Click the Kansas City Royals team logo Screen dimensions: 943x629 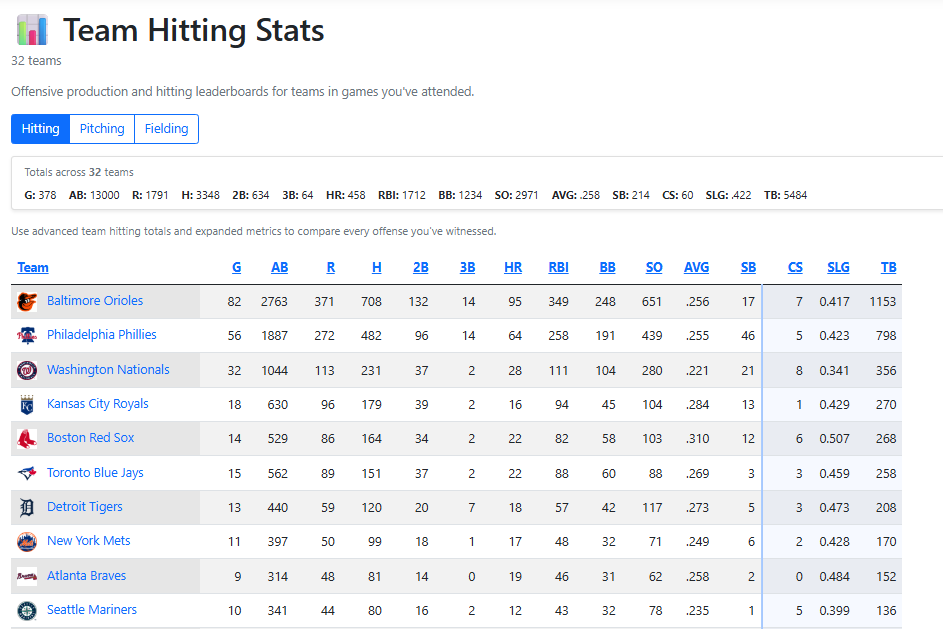pos(27,405)
